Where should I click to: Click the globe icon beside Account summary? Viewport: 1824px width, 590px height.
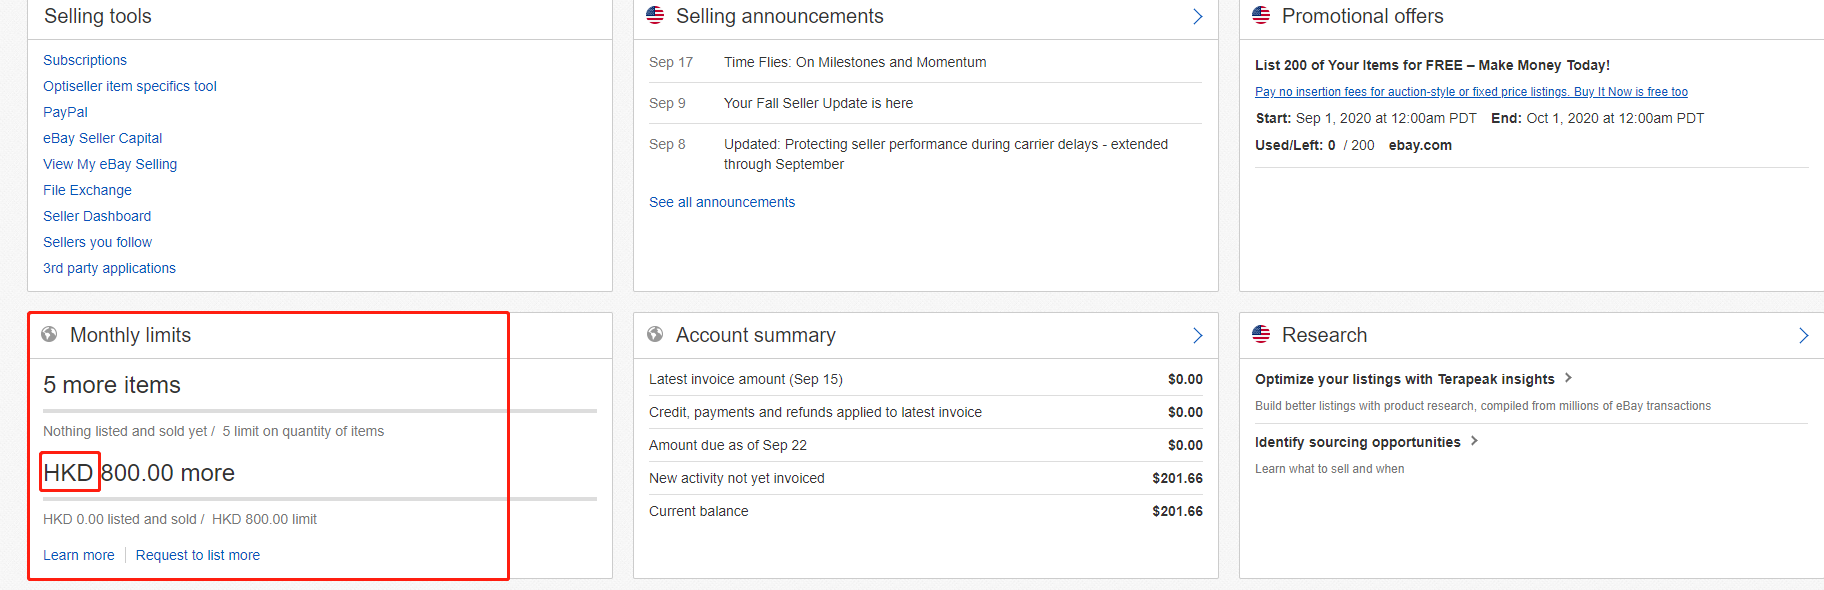(x=655, y=334)
